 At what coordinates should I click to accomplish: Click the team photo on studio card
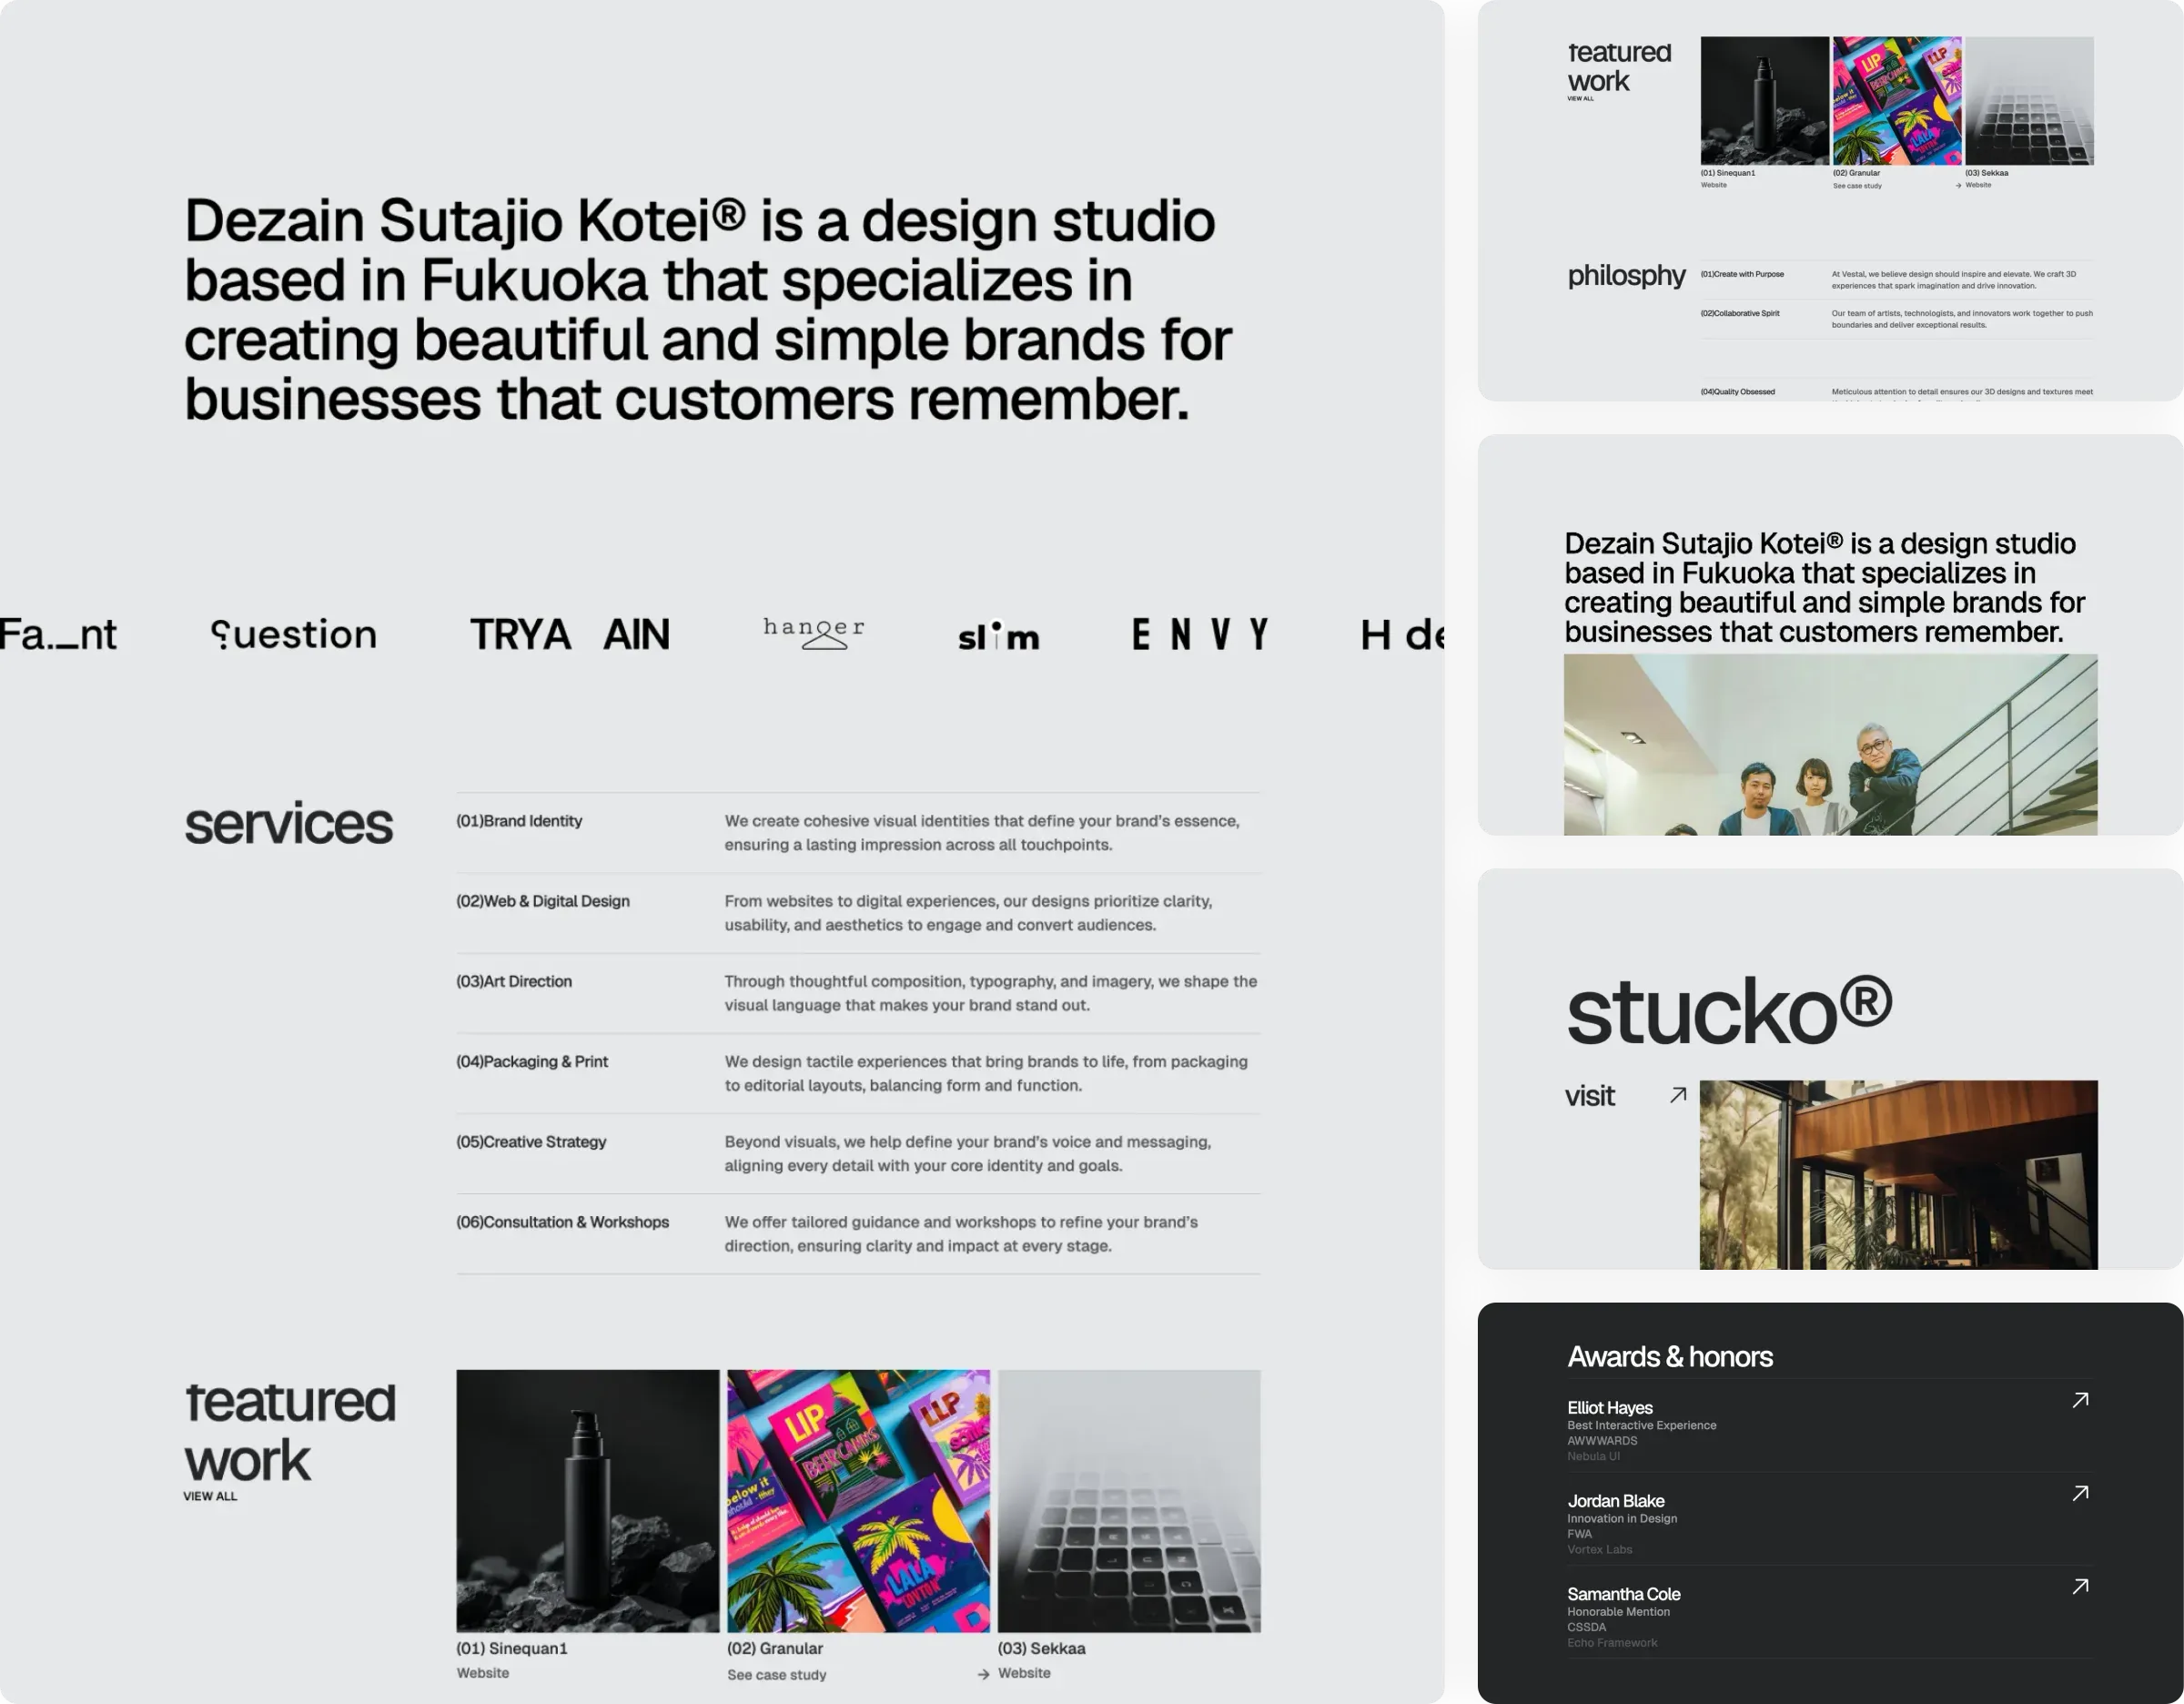(1830, 744)
